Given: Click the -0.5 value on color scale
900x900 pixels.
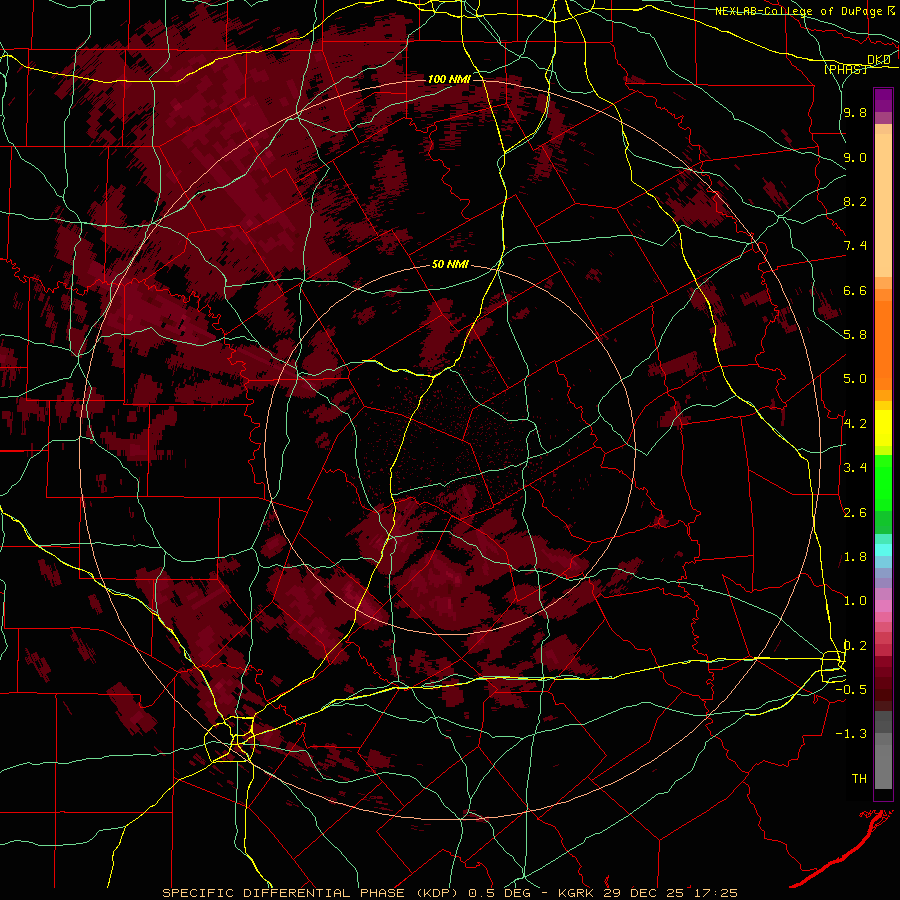Looking at the screenshot, I should pyautogui.click(x=851, y=689).
